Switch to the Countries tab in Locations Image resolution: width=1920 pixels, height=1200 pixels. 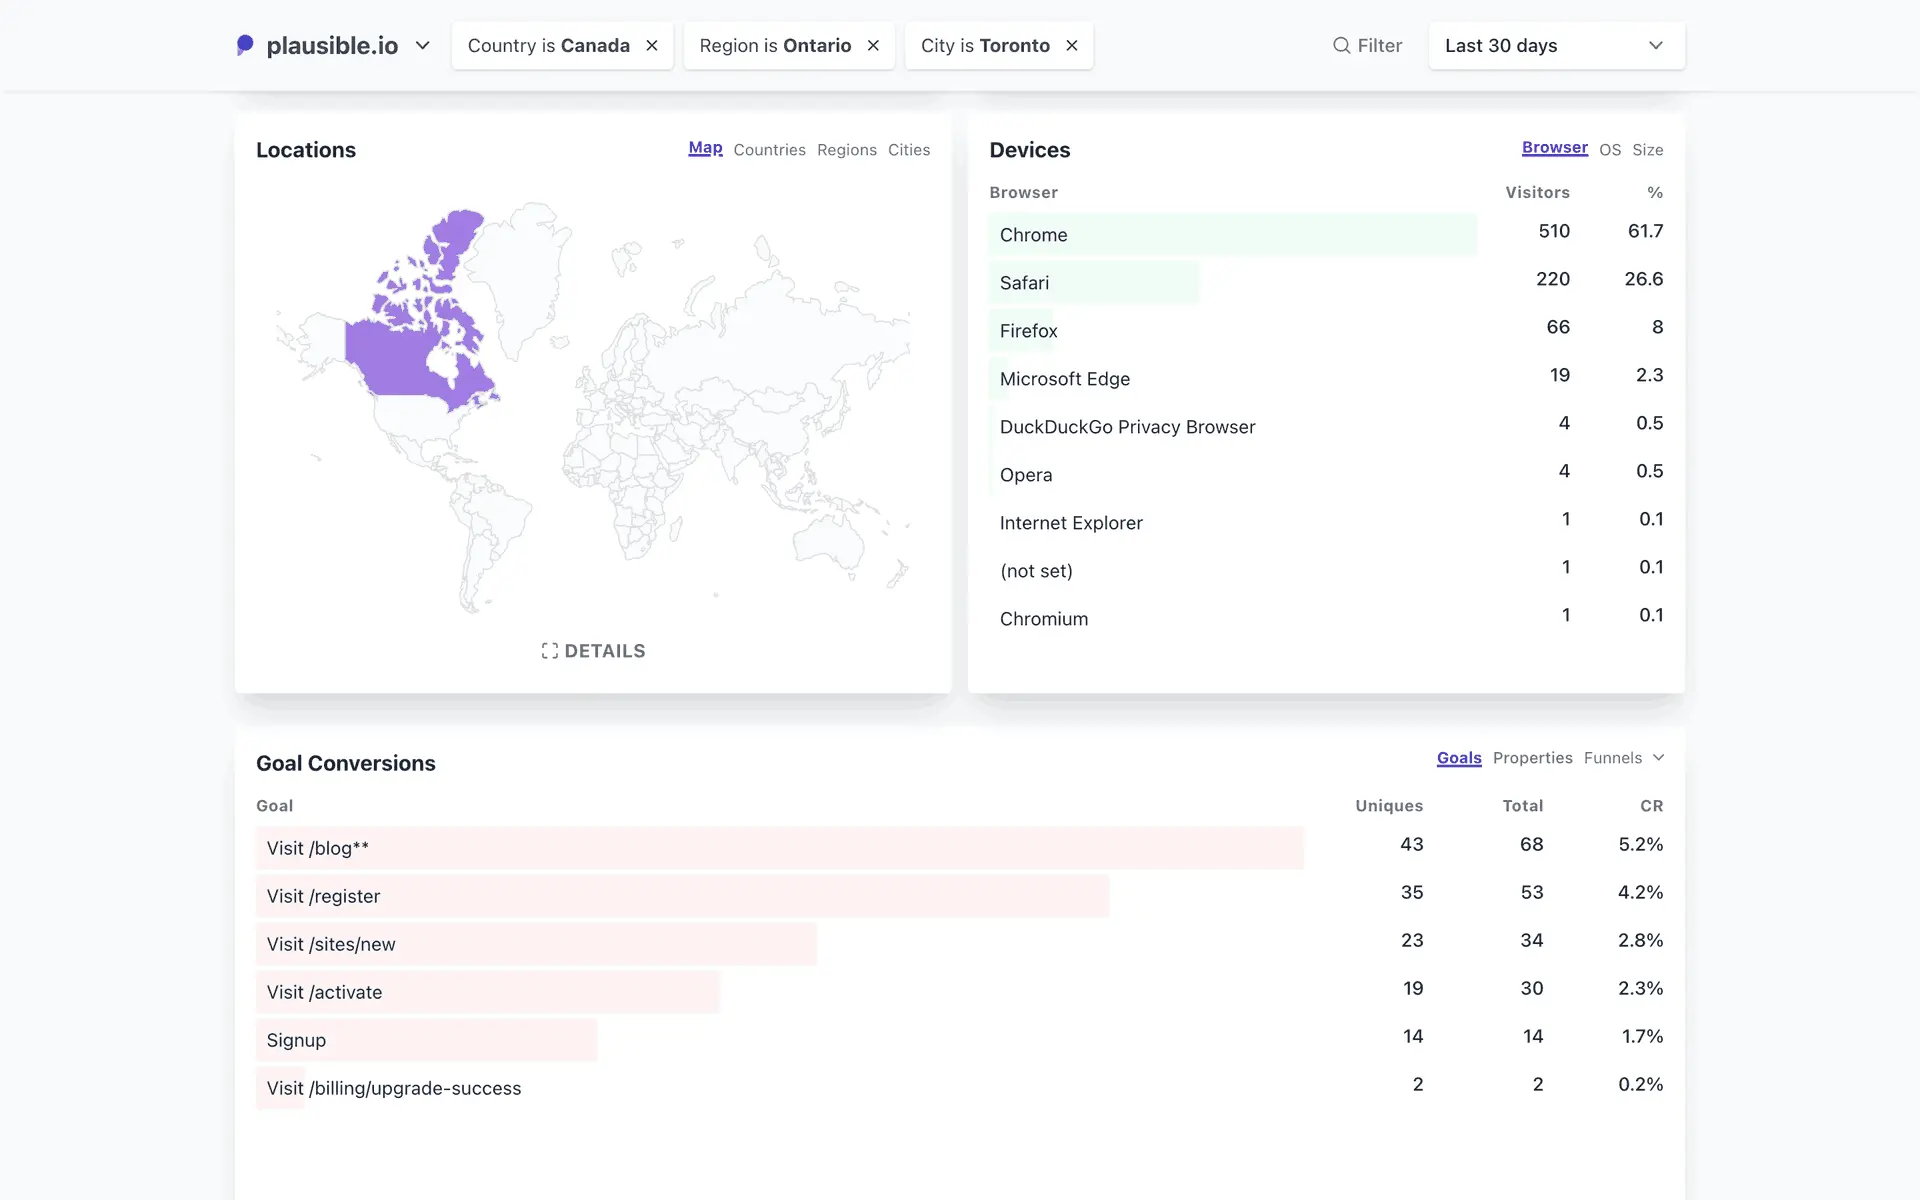(x=769, y=150)
